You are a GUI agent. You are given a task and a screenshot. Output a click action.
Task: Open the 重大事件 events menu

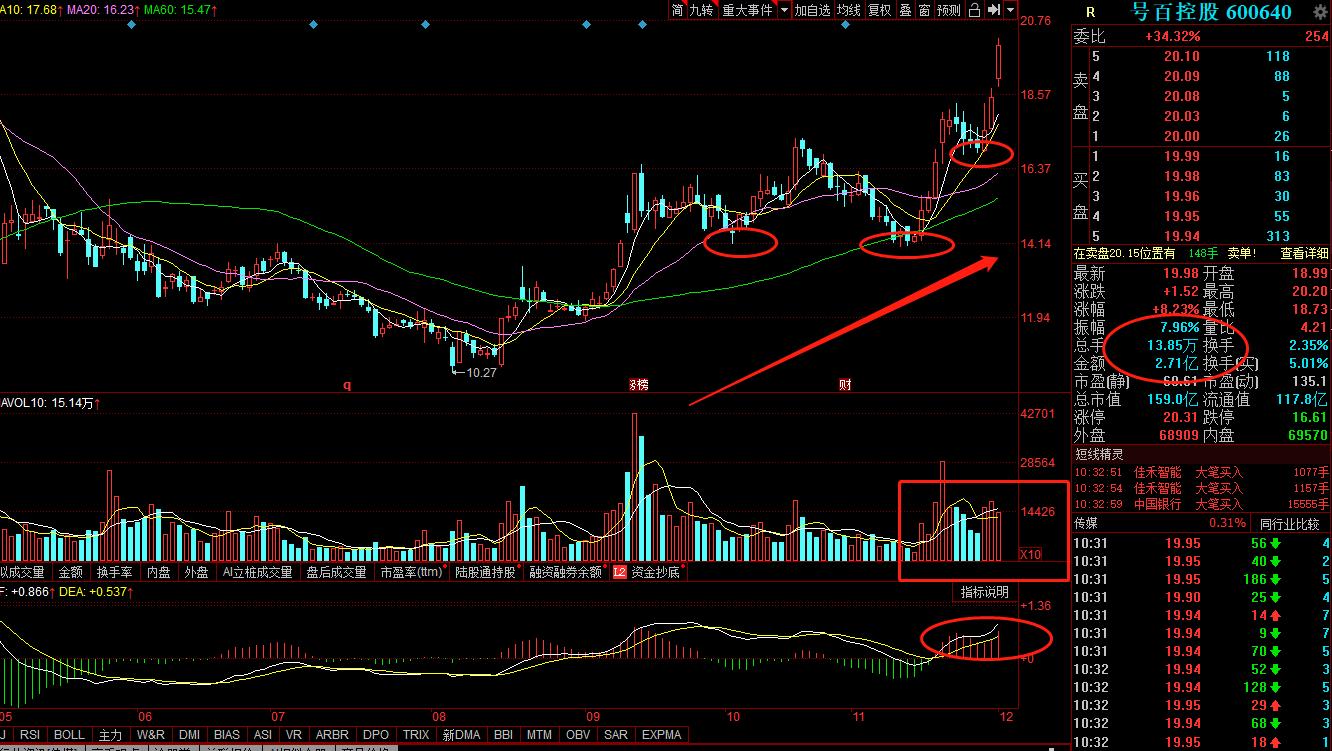tap(747, 10)
